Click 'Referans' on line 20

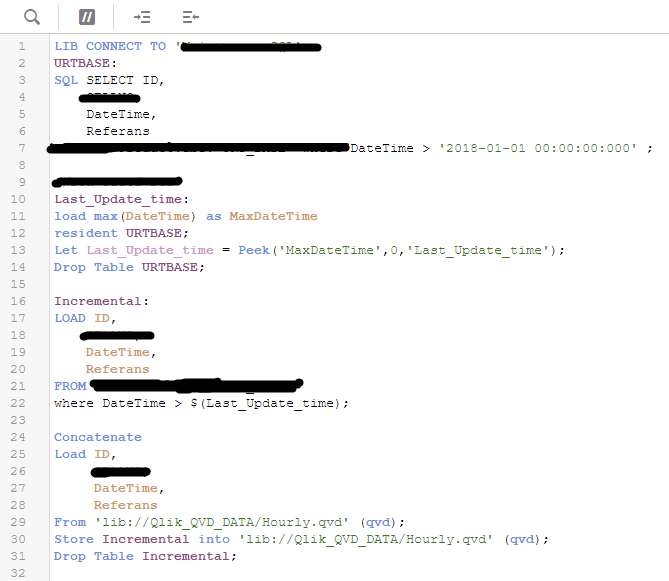click(117, 369)
